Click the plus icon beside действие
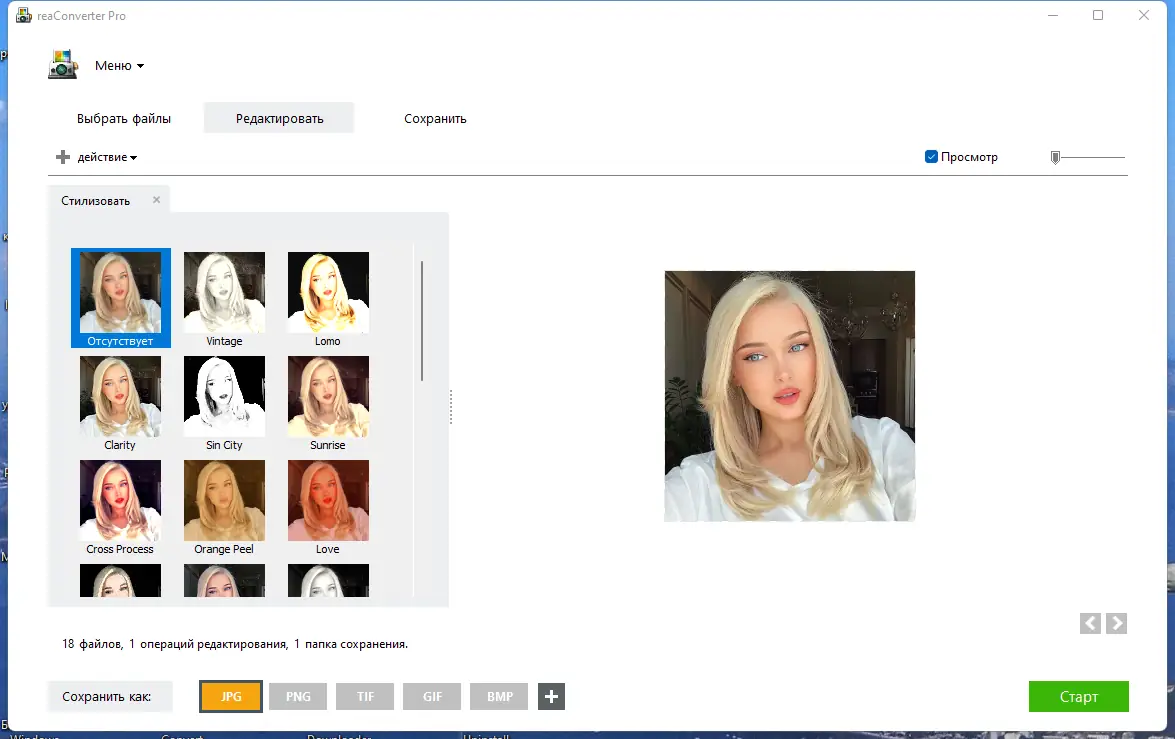 (63, 157)
